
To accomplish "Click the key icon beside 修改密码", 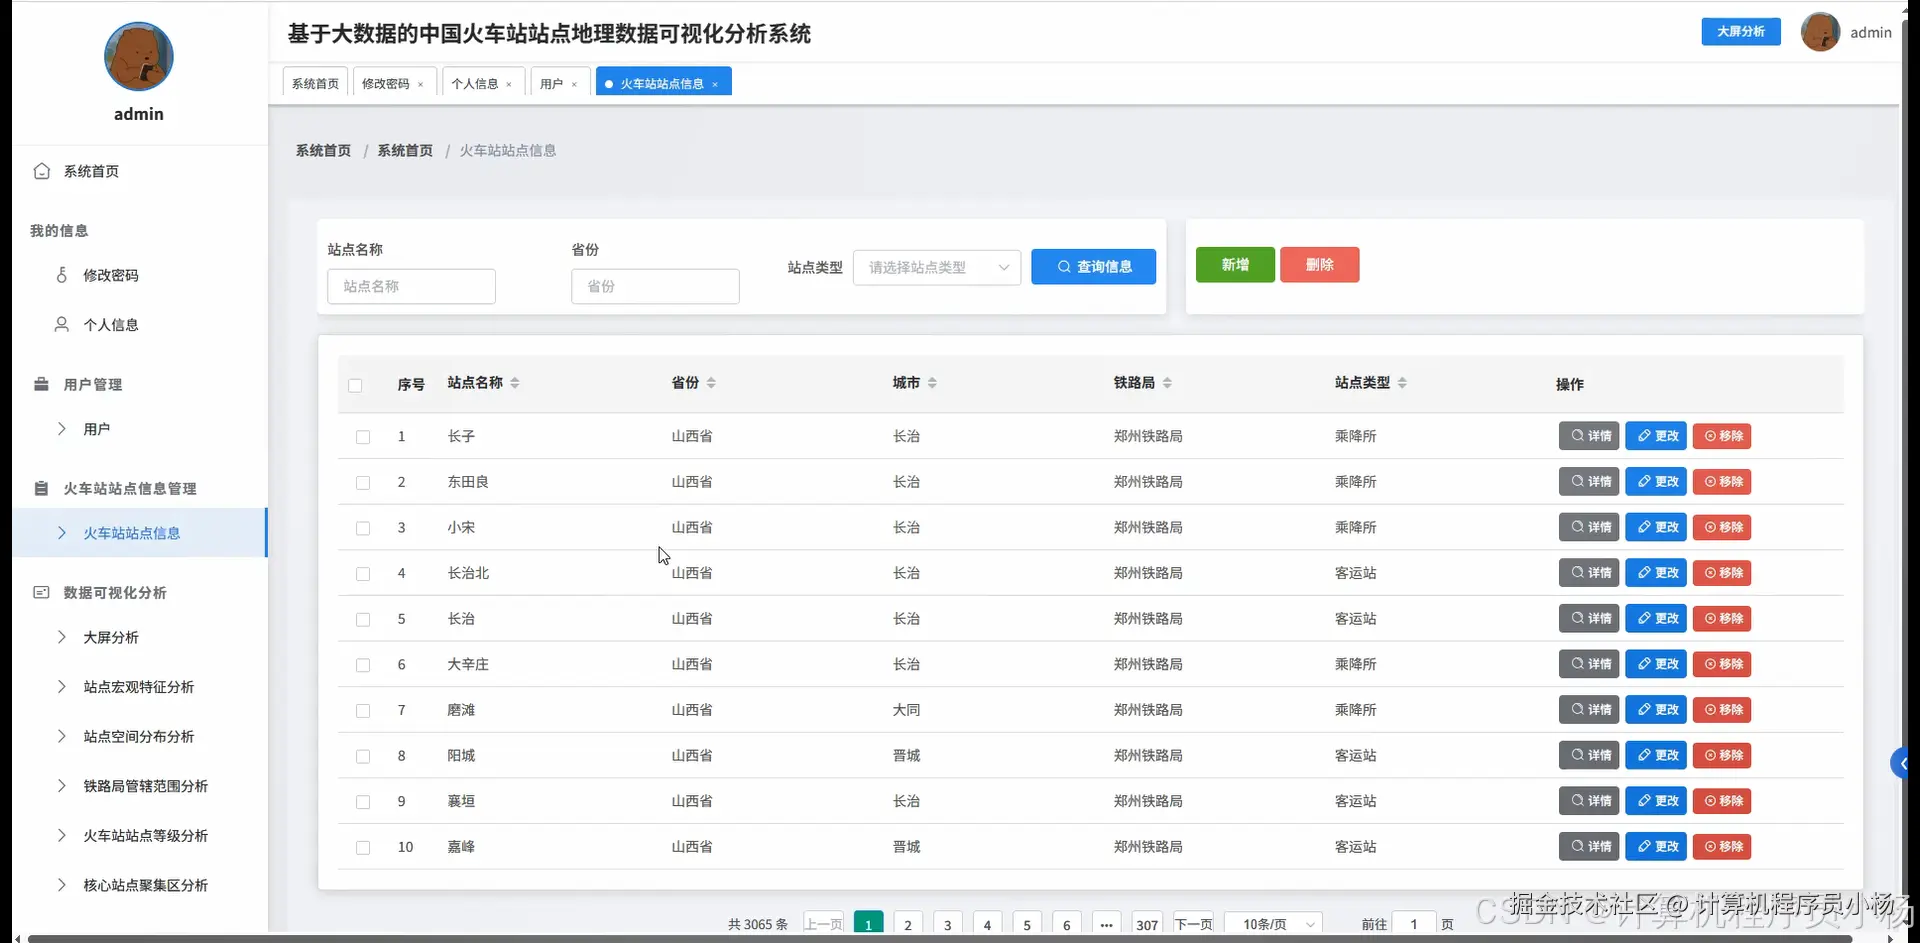I will (62, 275).
